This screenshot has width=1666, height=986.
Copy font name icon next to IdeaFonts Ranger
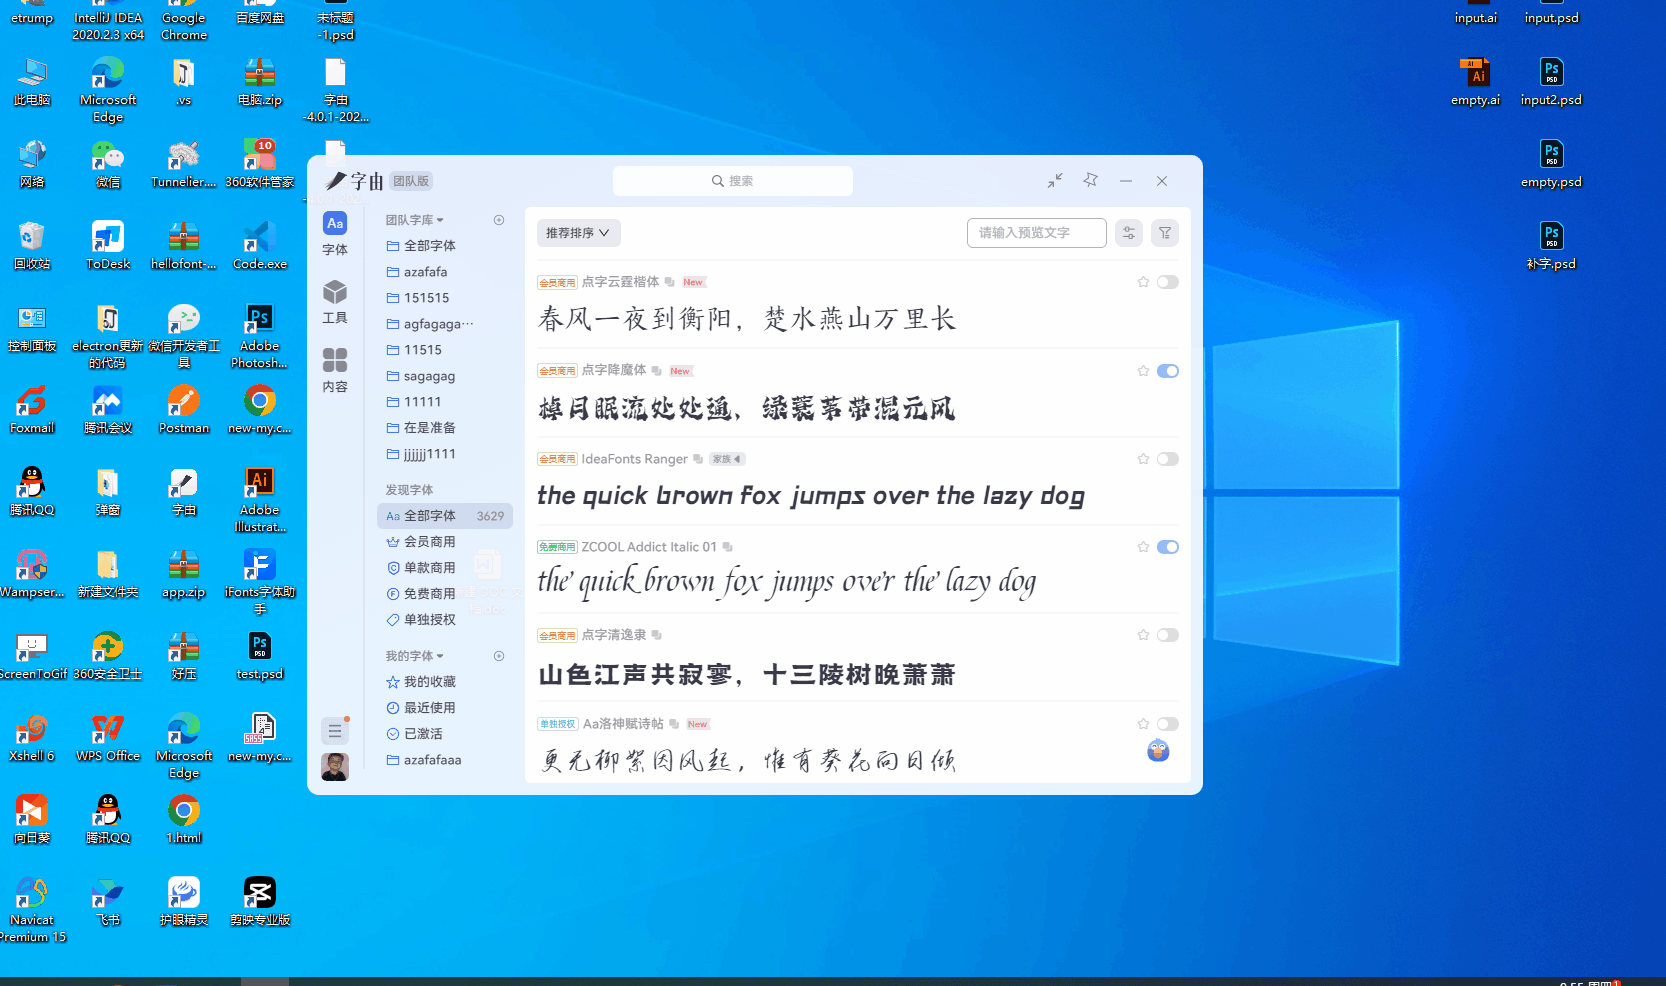click(x=698, y=459)
